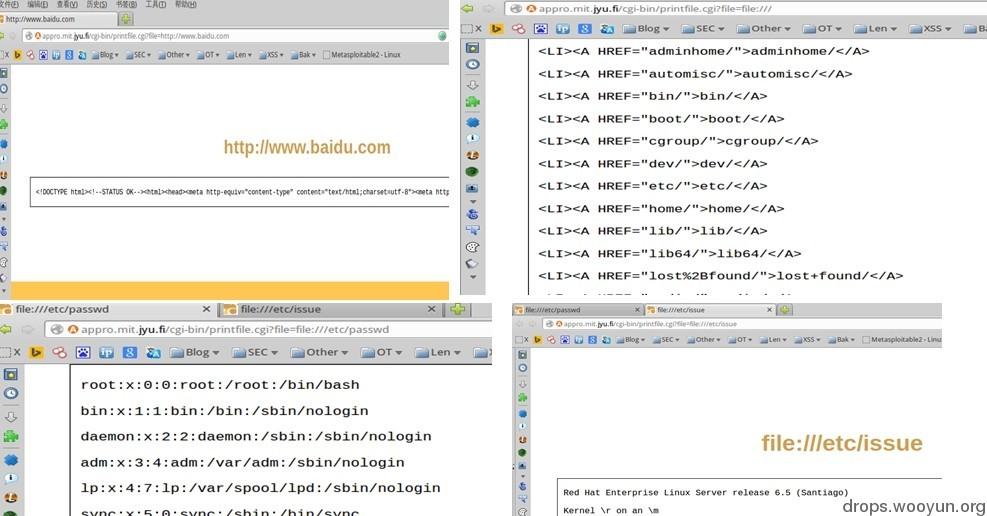
Task: Open a new tab next to the large file:///etc/issue tab
Action: click(x=458, y=309)
